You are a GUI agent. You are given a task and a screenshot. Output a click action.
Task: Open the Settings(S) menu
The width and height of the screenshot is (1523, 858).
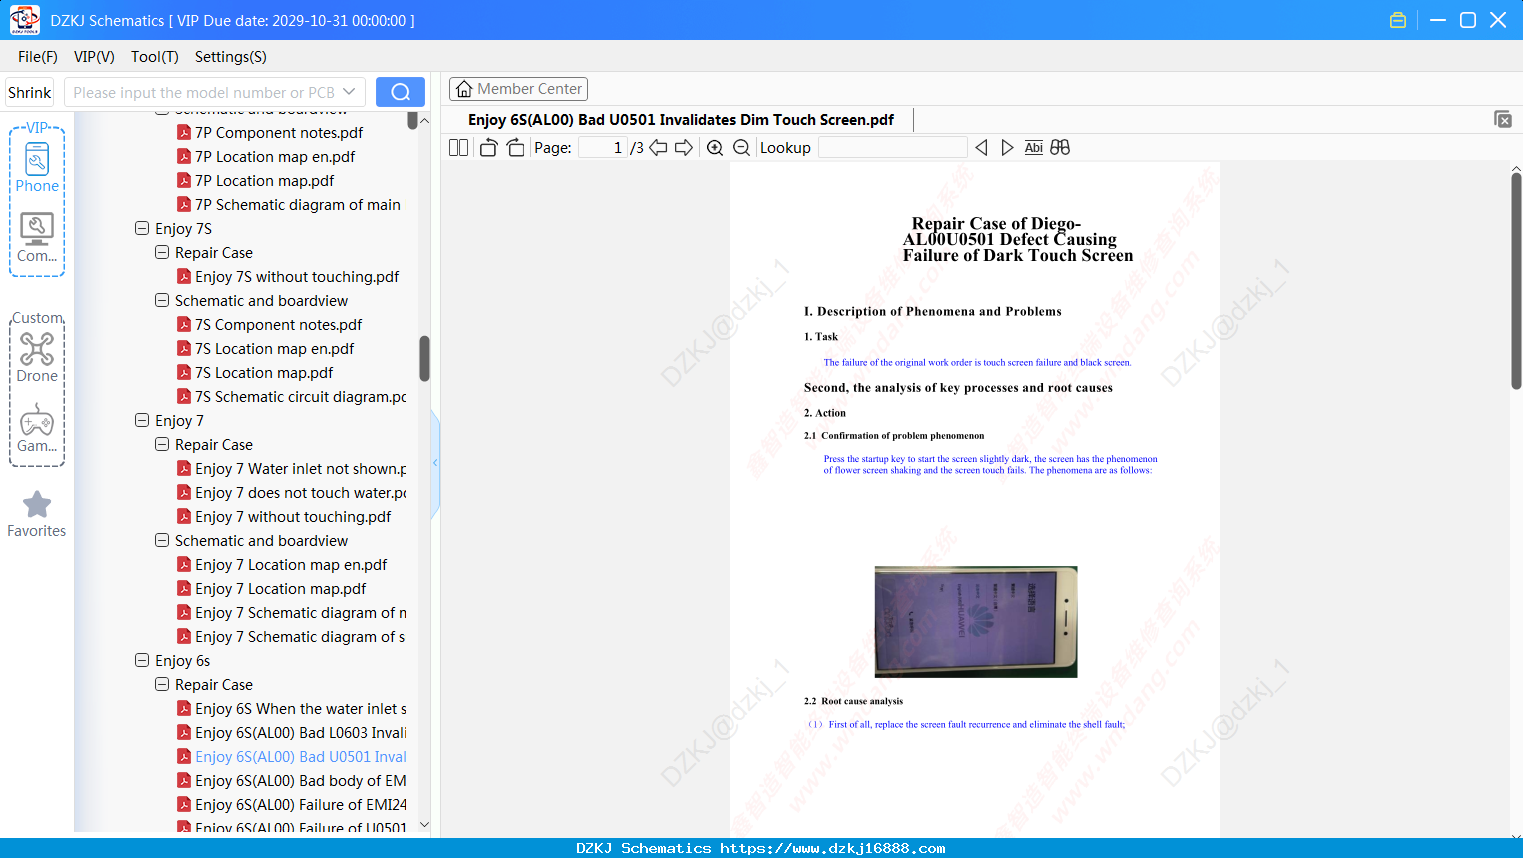point(231,57)
